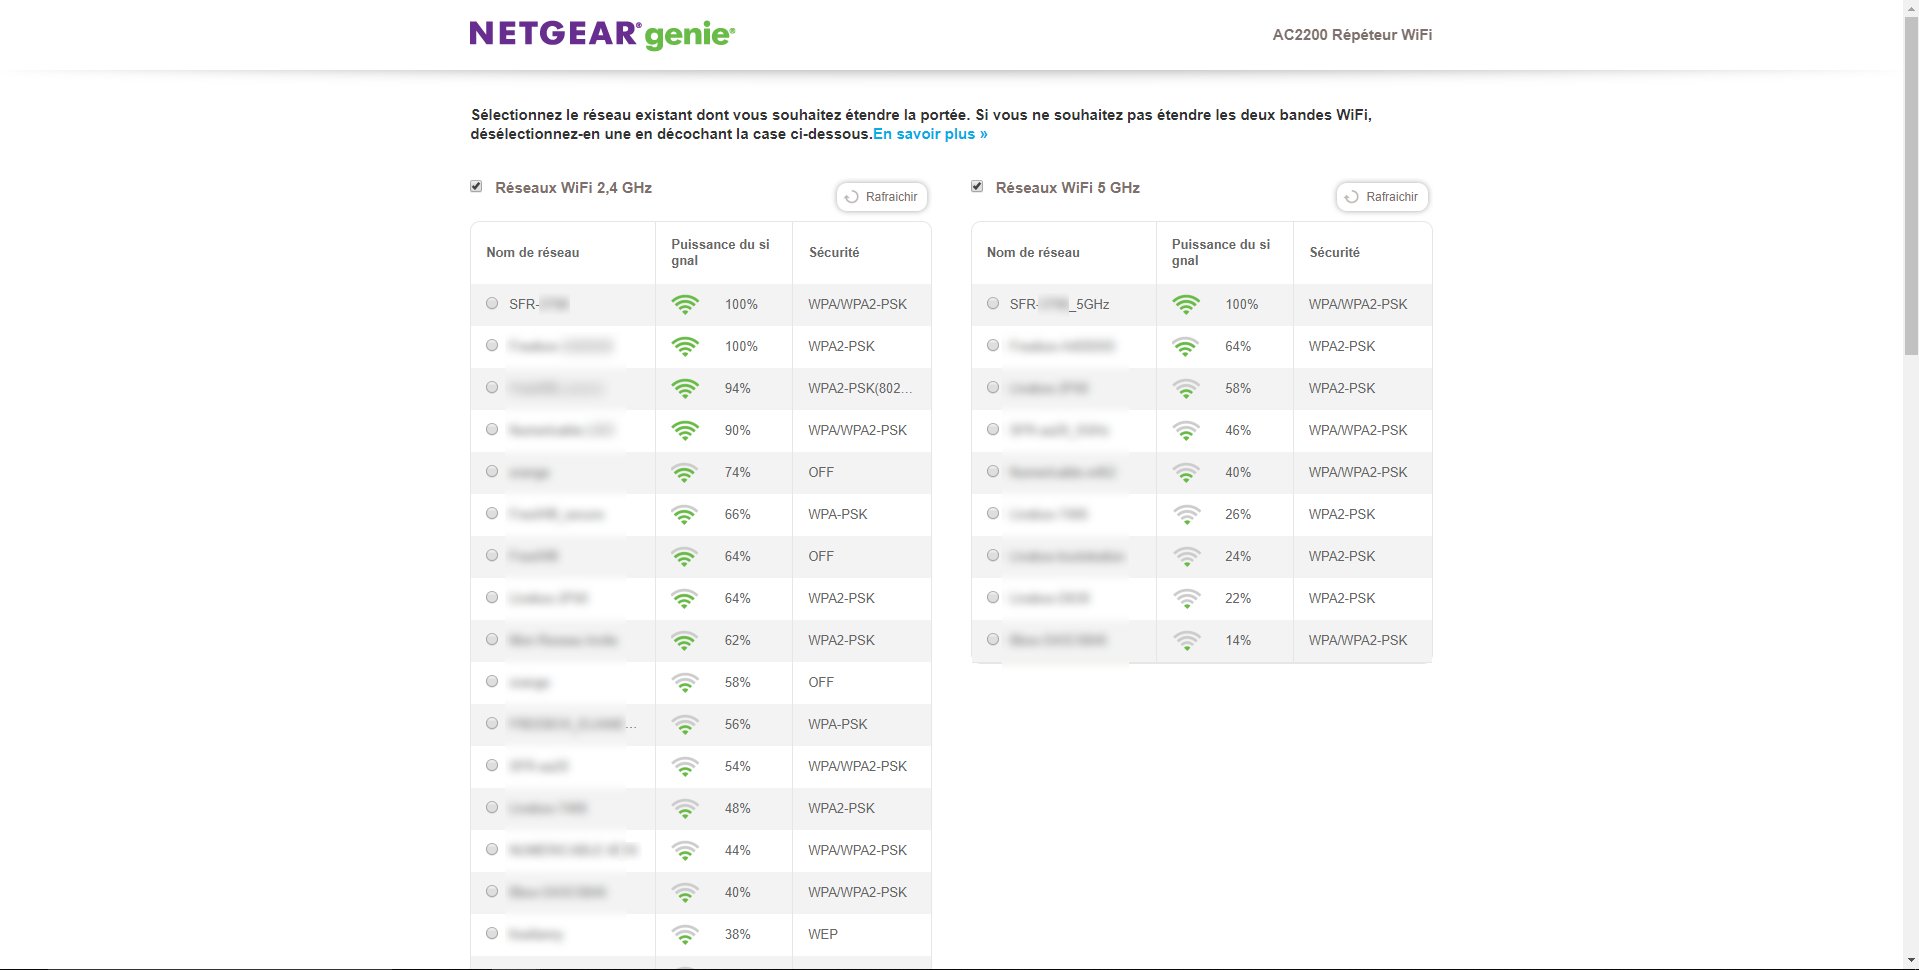
Task: Click the AC2200 Répéteur WiFi title
Action: click(x=1352, y=35)
